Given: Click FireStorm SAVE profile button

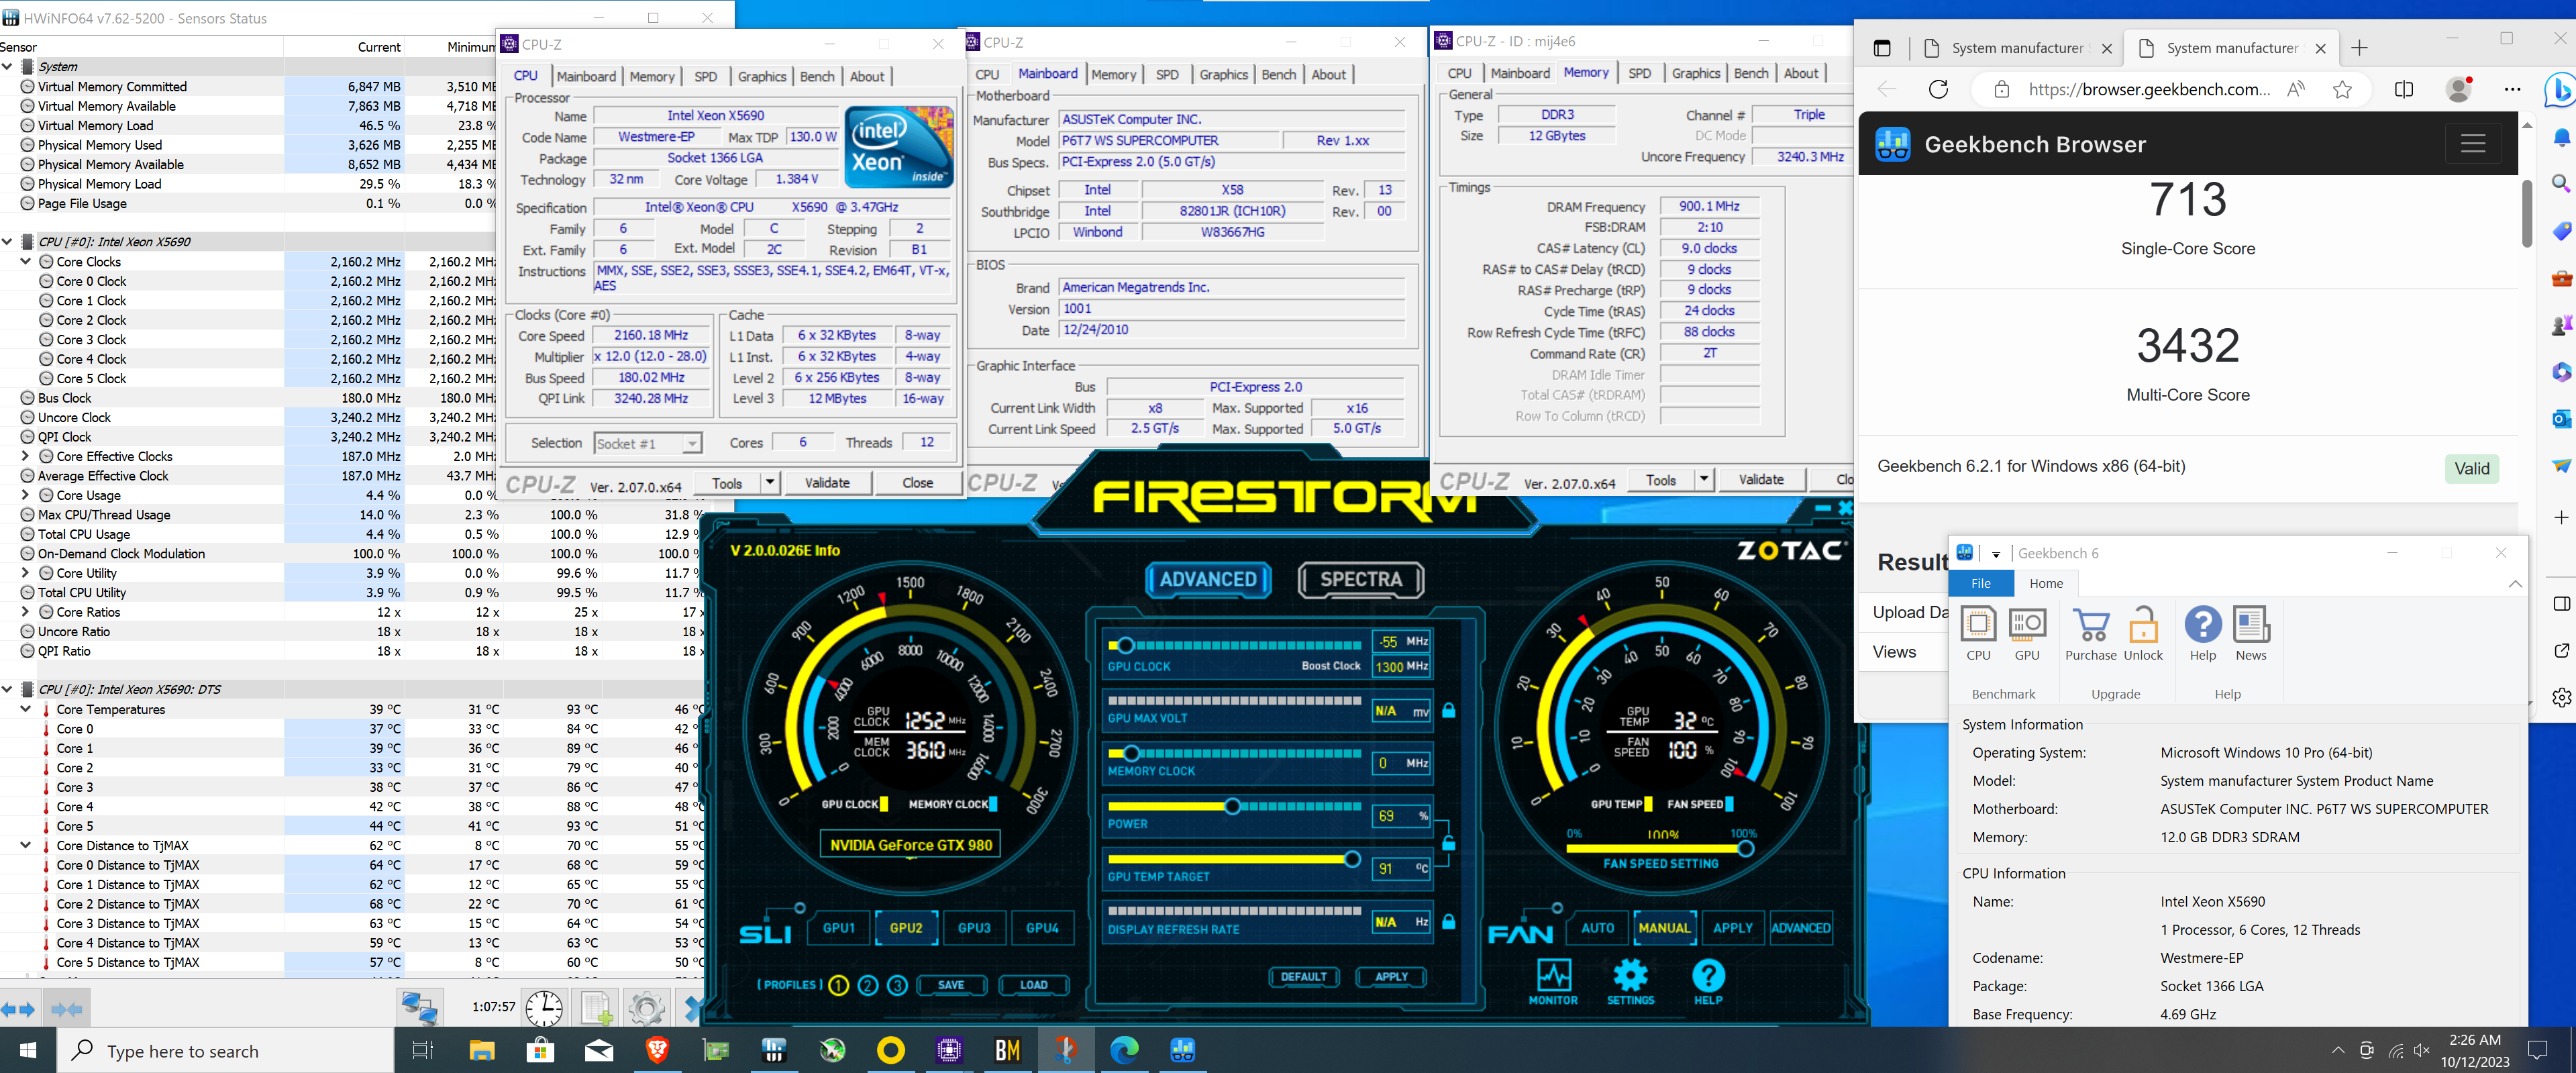Looking at the screenshot, I should (951, 985).
